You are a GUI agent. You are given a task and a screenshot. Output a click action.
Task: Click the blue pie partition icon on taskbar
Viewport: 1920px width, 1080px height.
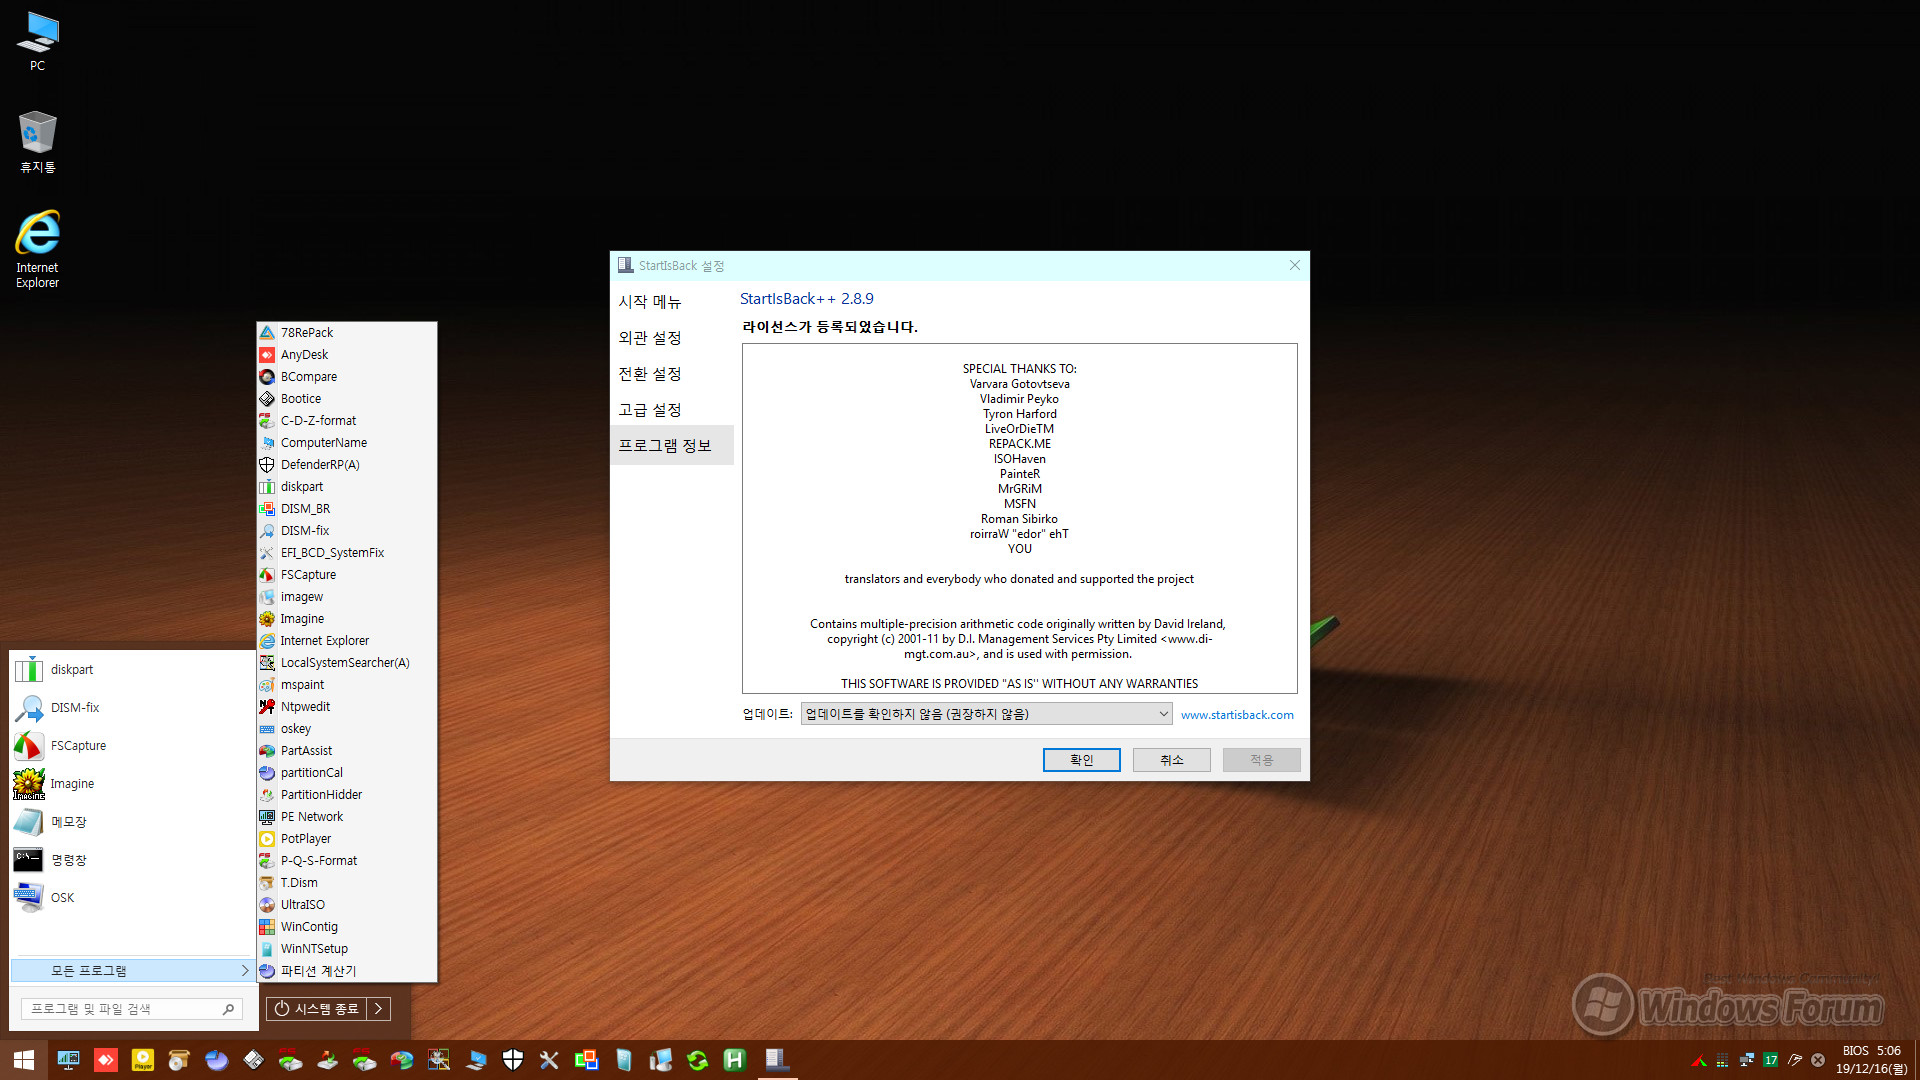tap(217, 1060)
